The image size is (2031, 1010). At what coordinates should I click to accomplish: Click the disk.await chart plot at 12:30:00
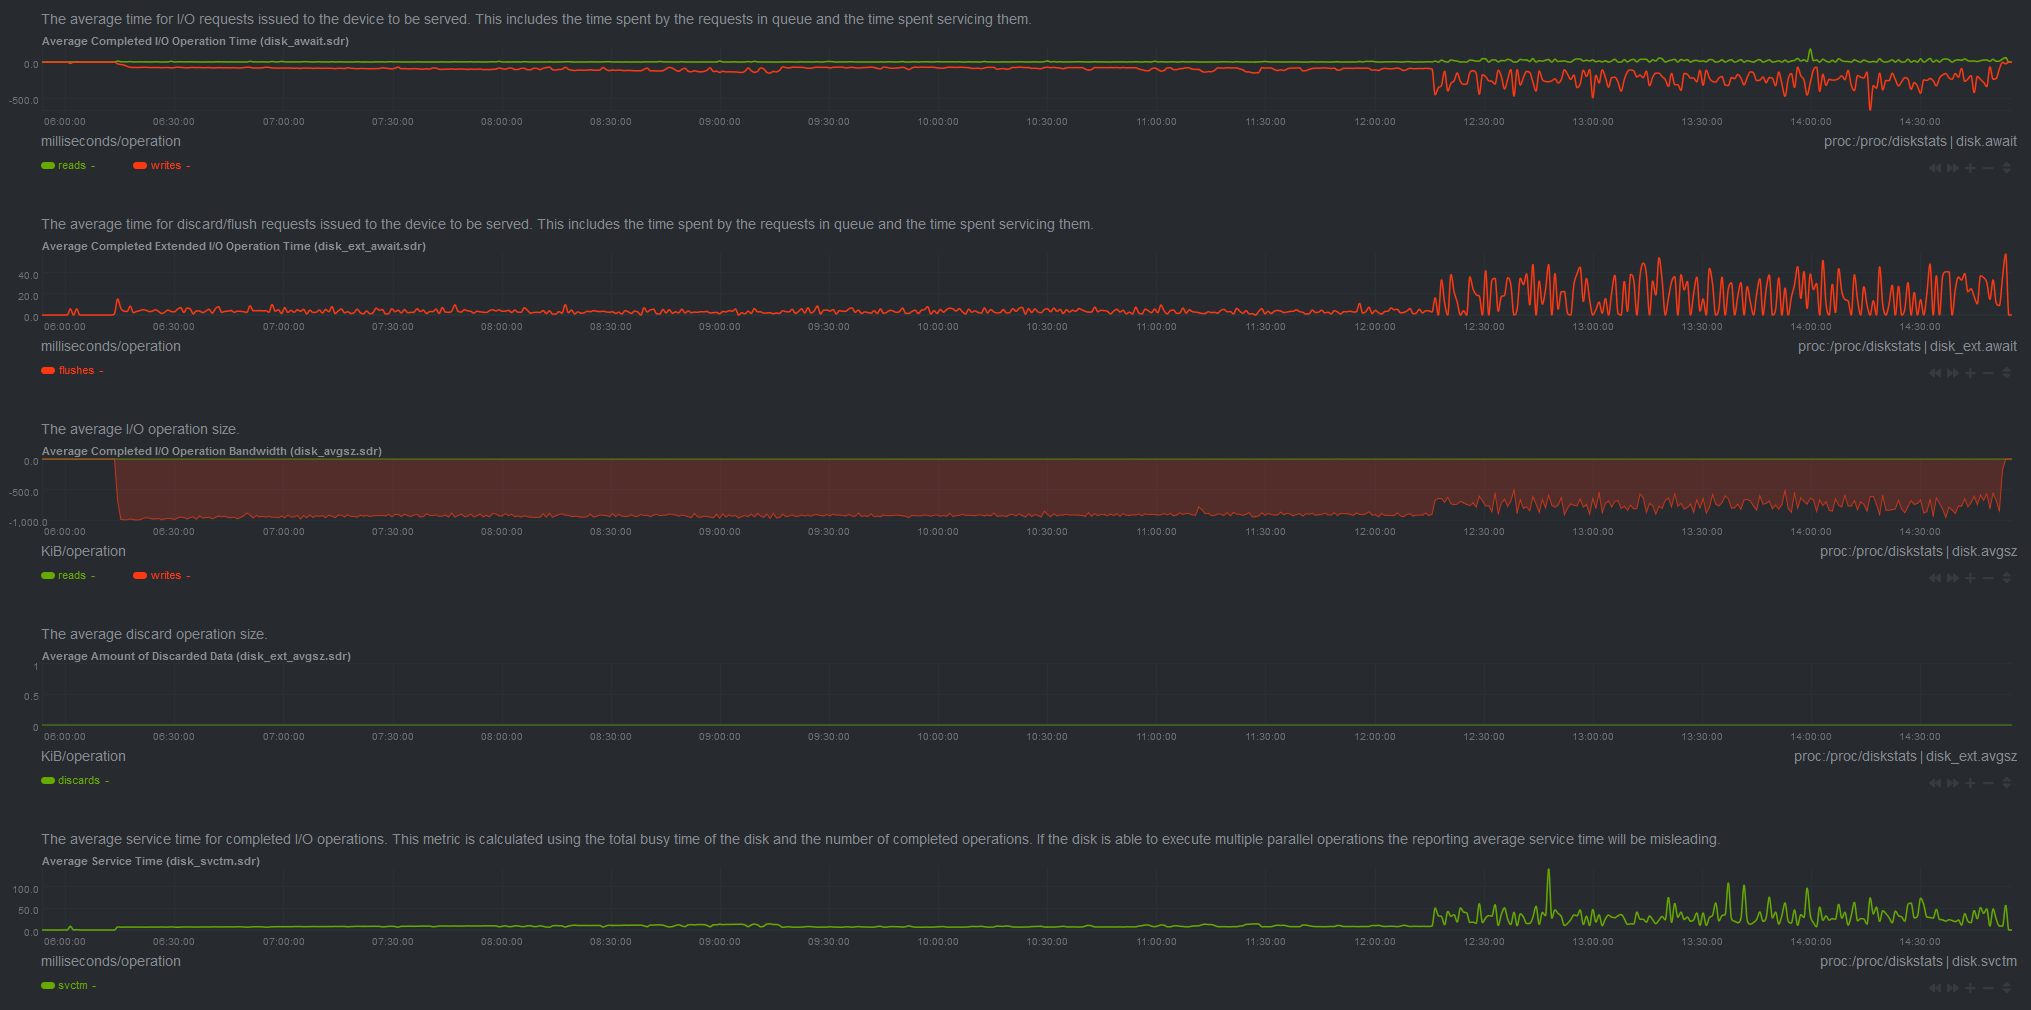coord(1484,80)
